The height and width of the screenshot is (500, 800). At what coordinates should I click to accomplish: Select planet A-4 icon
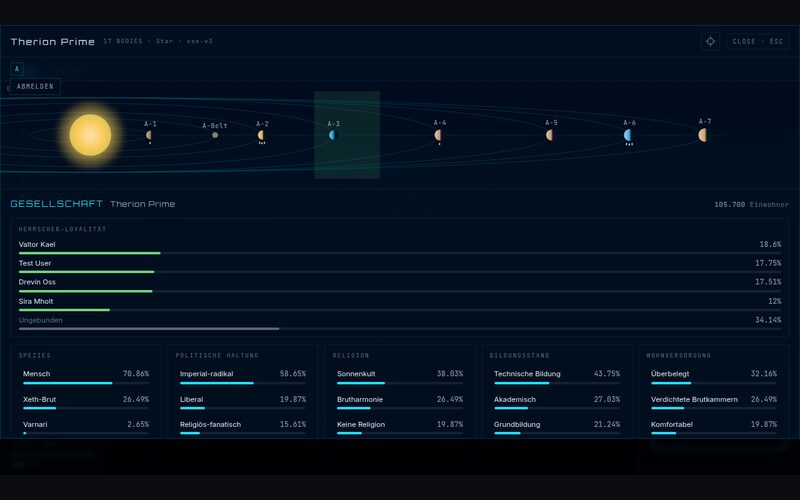[x=438, y=135]
